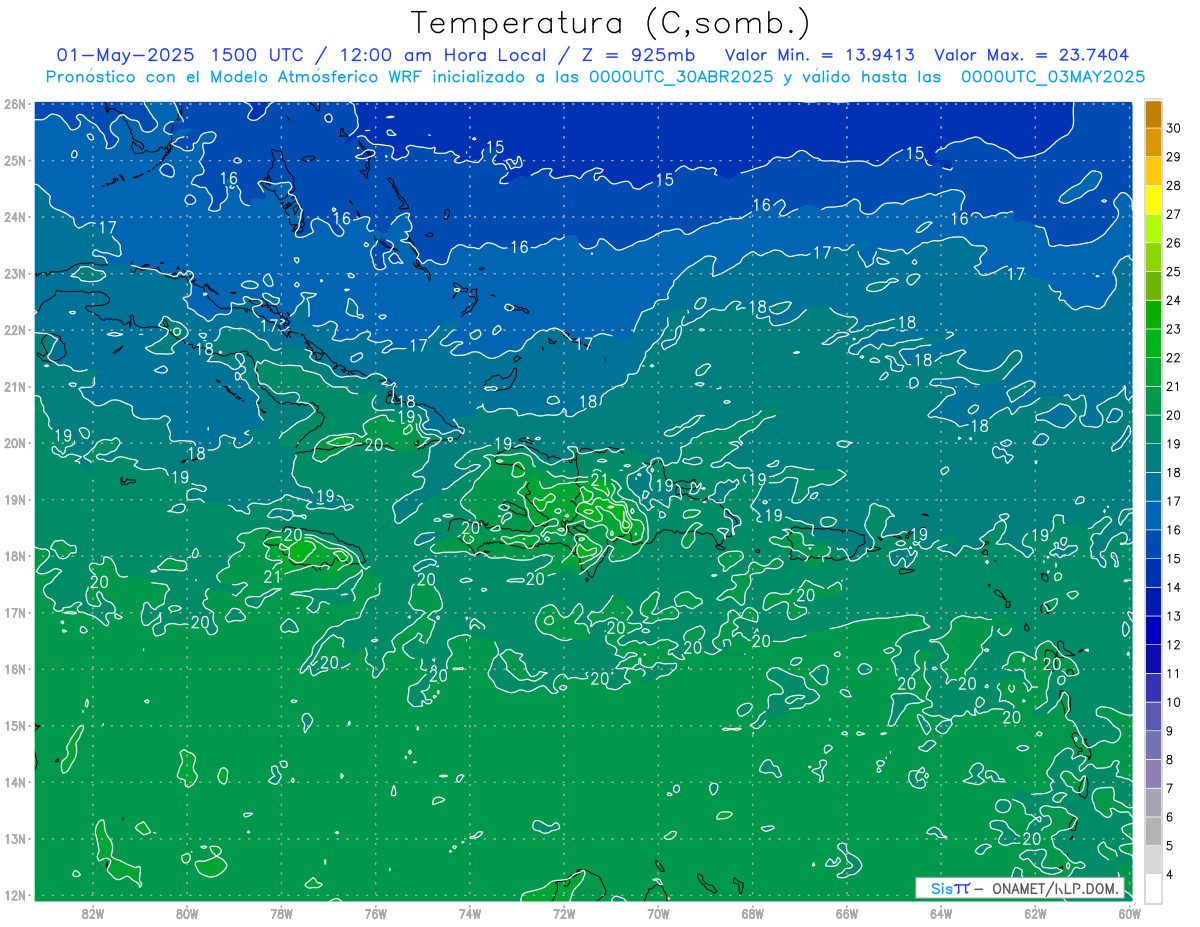Click the 20N latitude label
Screen dimensions: 1200x927
coord(14,443)
